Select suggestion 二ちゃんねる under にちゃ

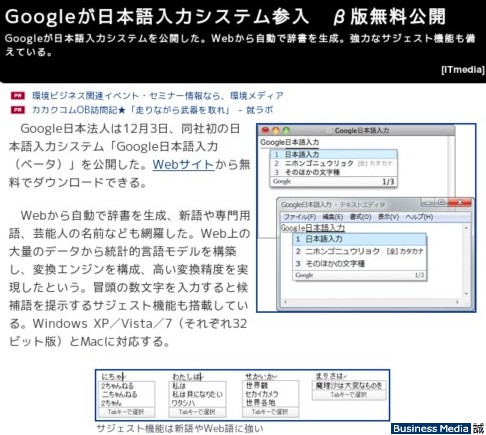[x=119, y=394]
